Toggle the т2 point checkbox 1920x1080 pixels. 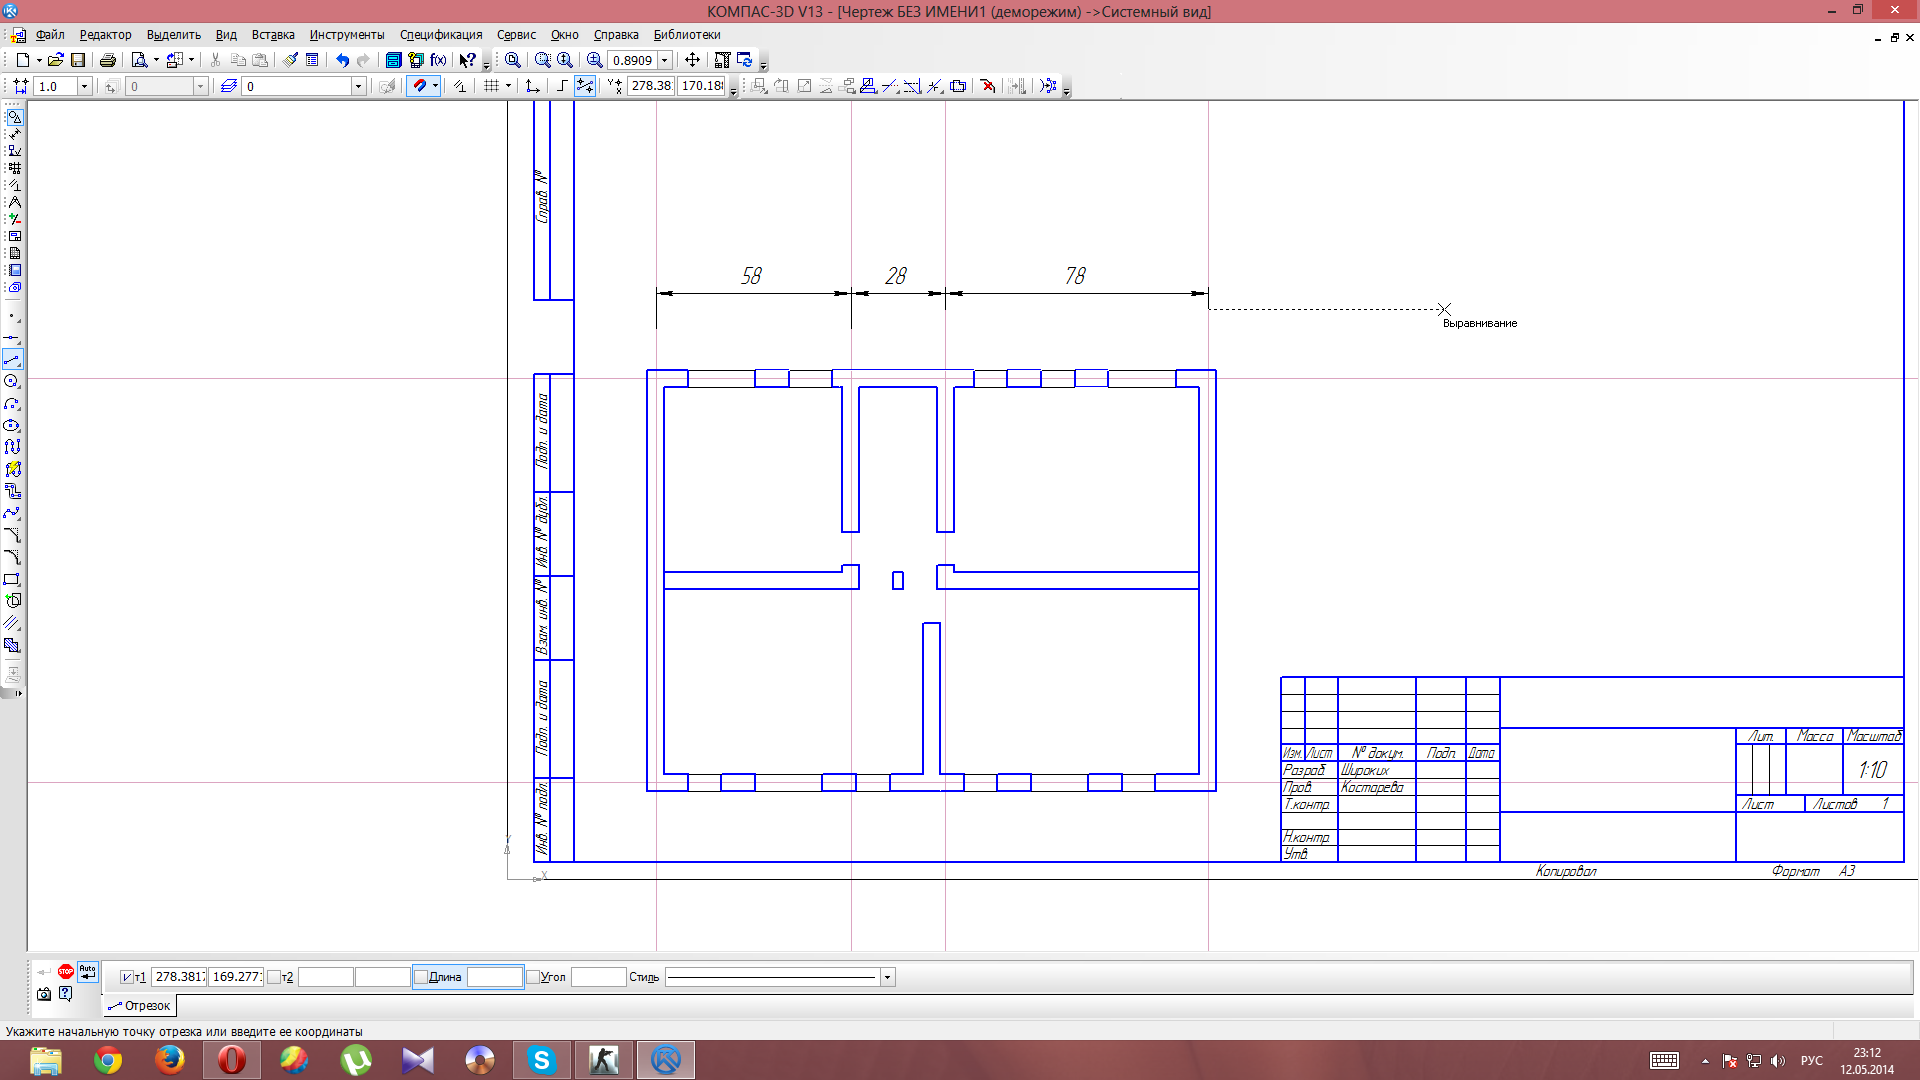(274, 977)
